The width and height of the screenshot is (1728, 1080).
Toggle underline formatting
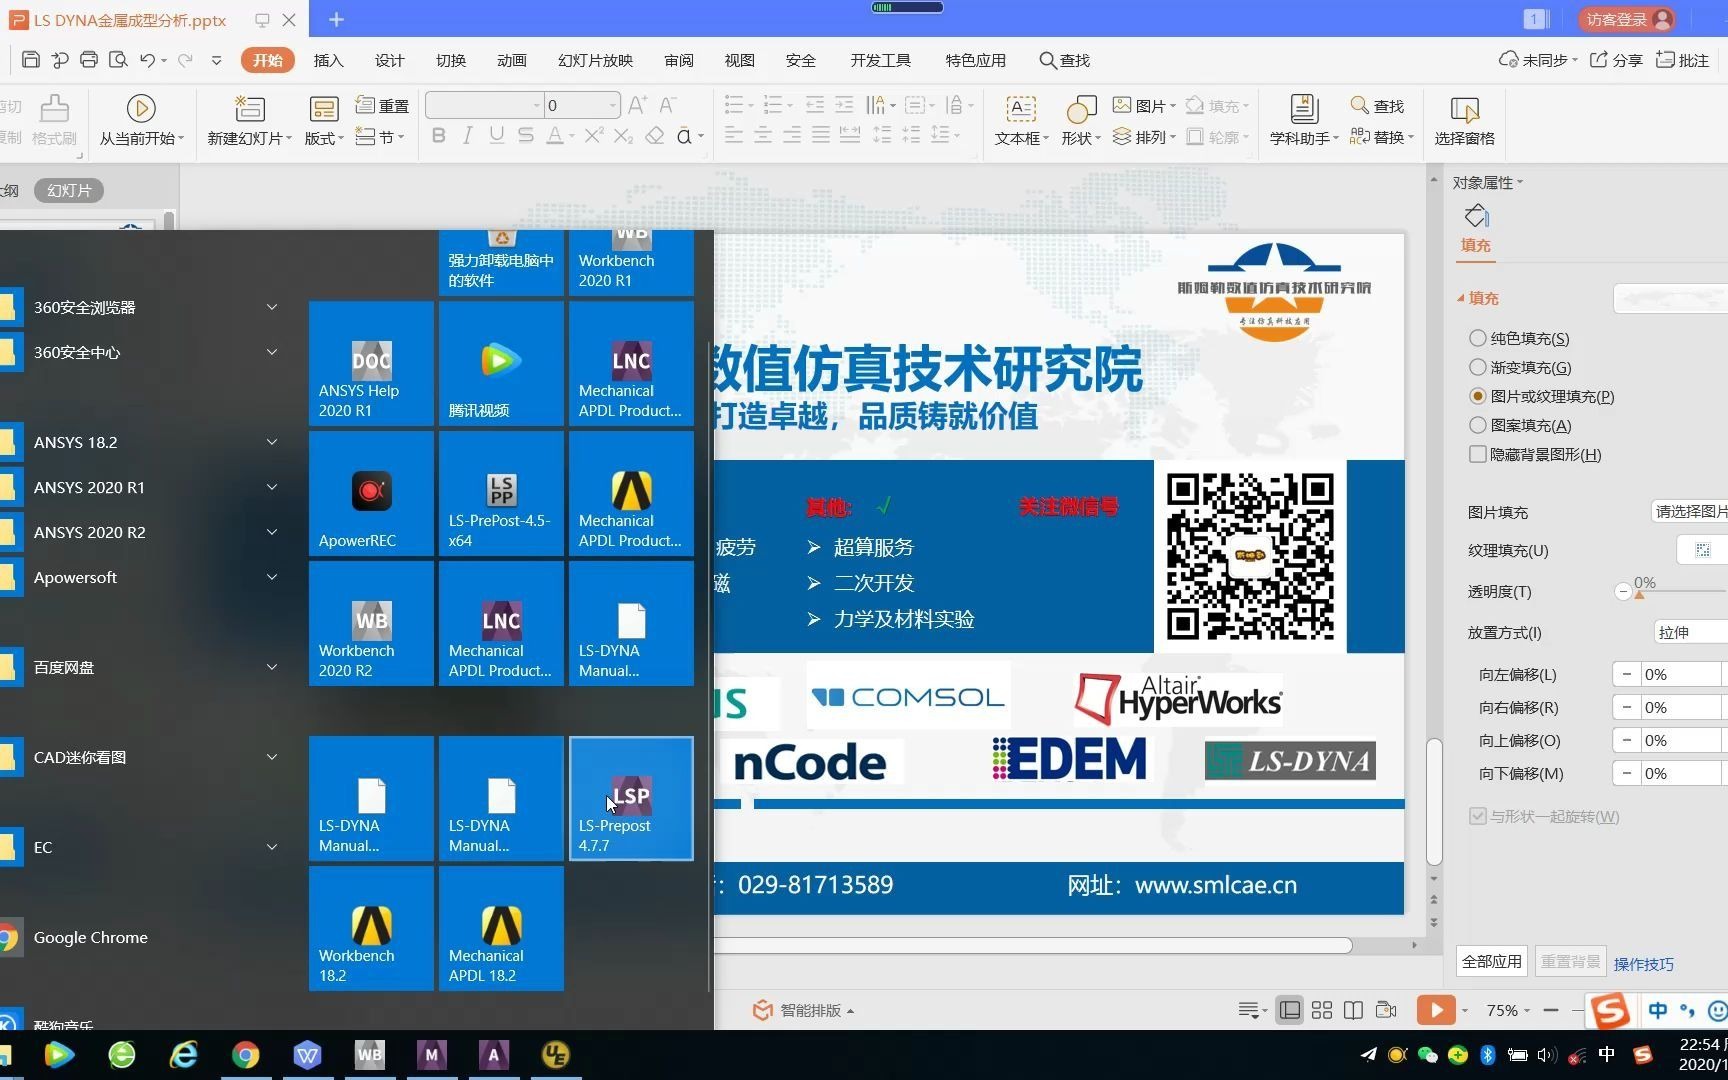point(496,136)
